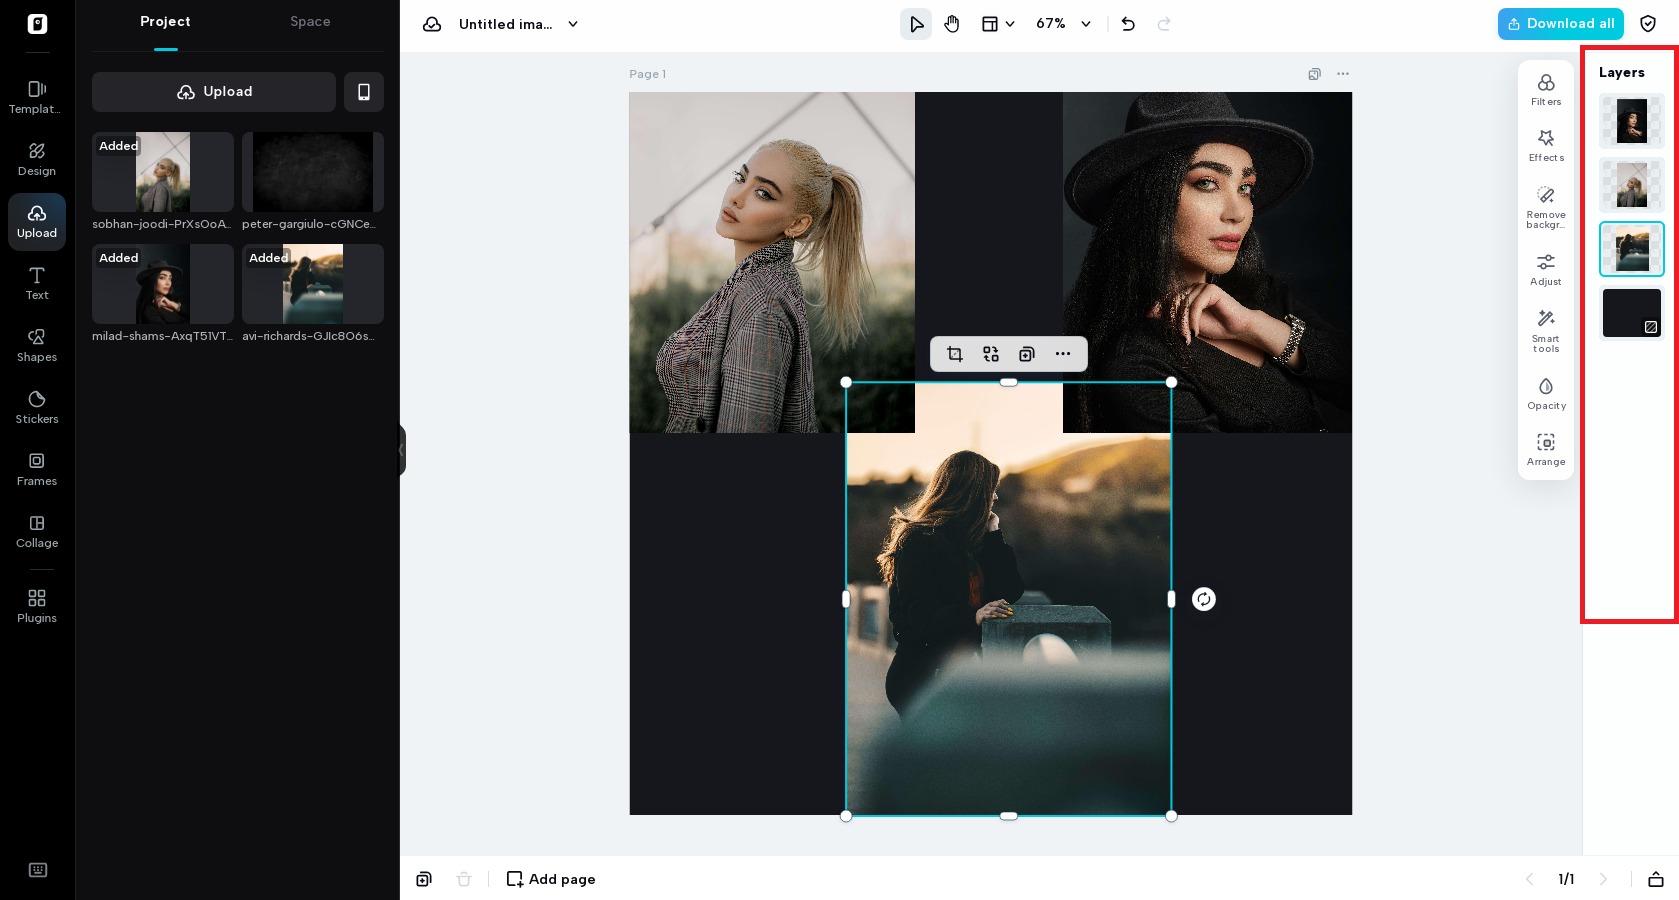
Task: Open the Frames panel
Action: point(36,467)
